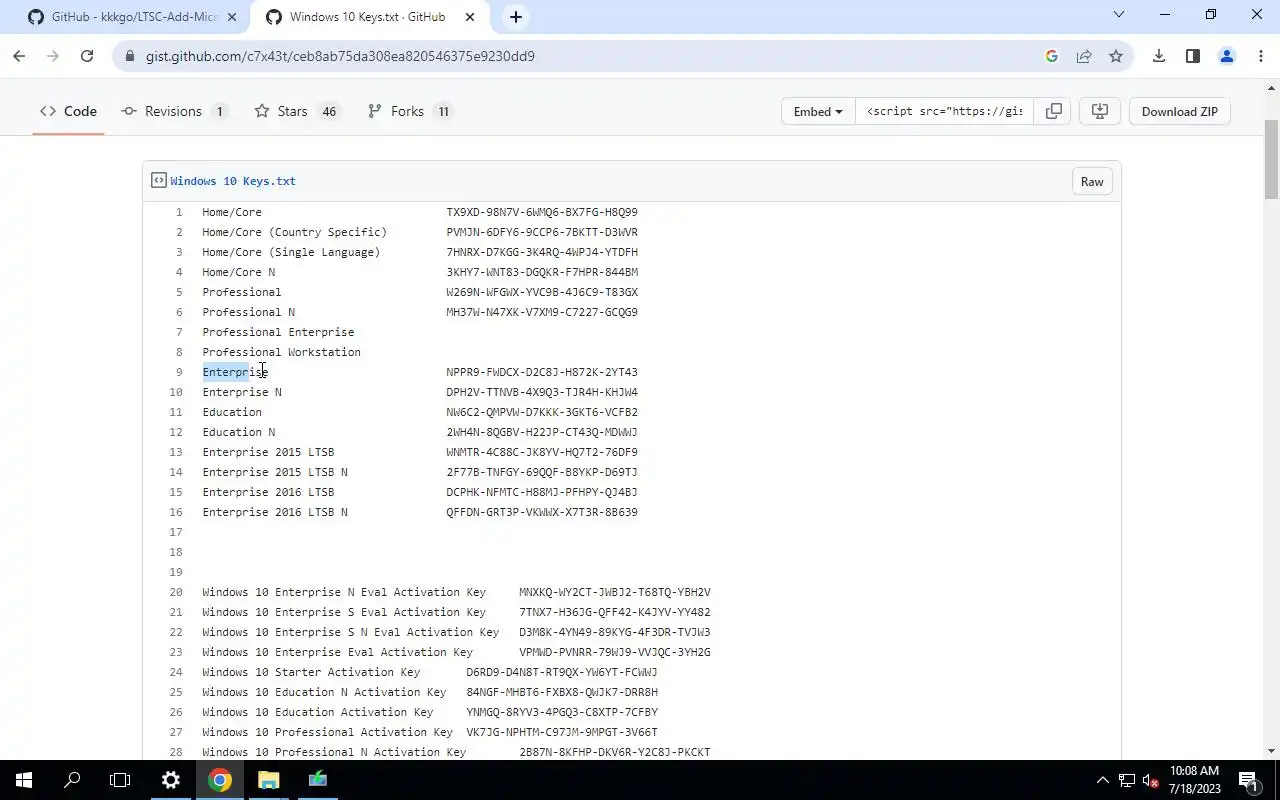Screen dimensions: 1280x800
Task: Click line number 16
Action: 176,512
